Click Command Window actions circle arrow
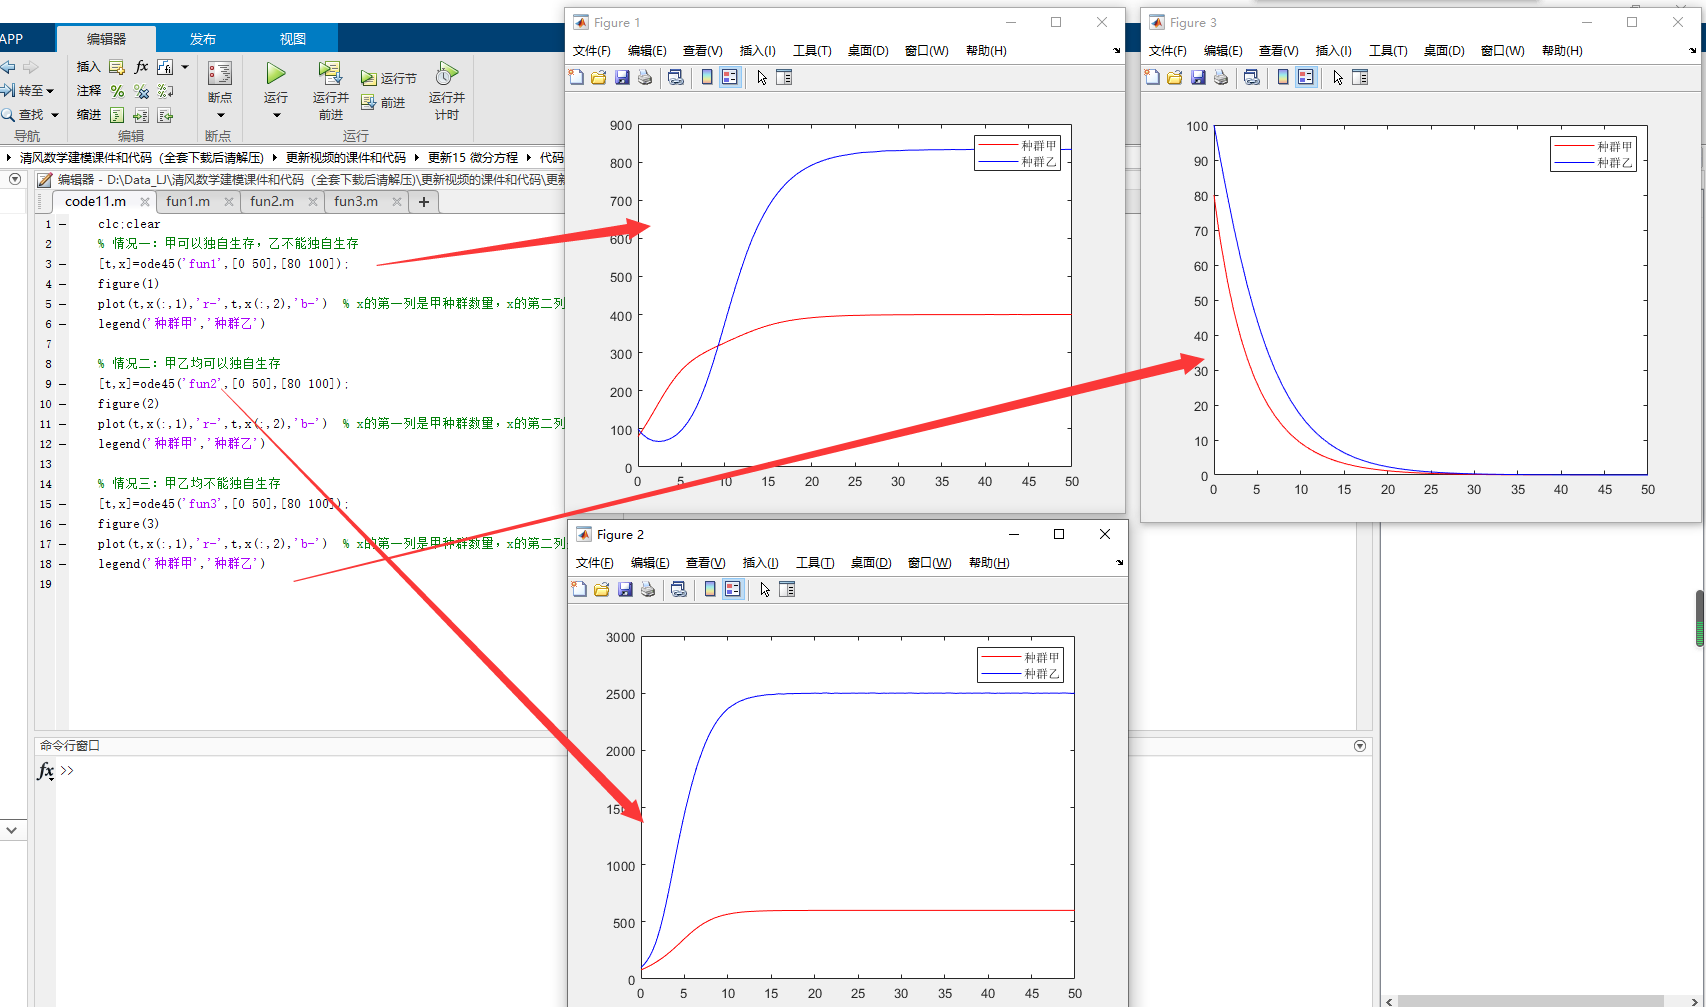Viewport: 1706px width, 1007px height. [x=1360, y=746]
